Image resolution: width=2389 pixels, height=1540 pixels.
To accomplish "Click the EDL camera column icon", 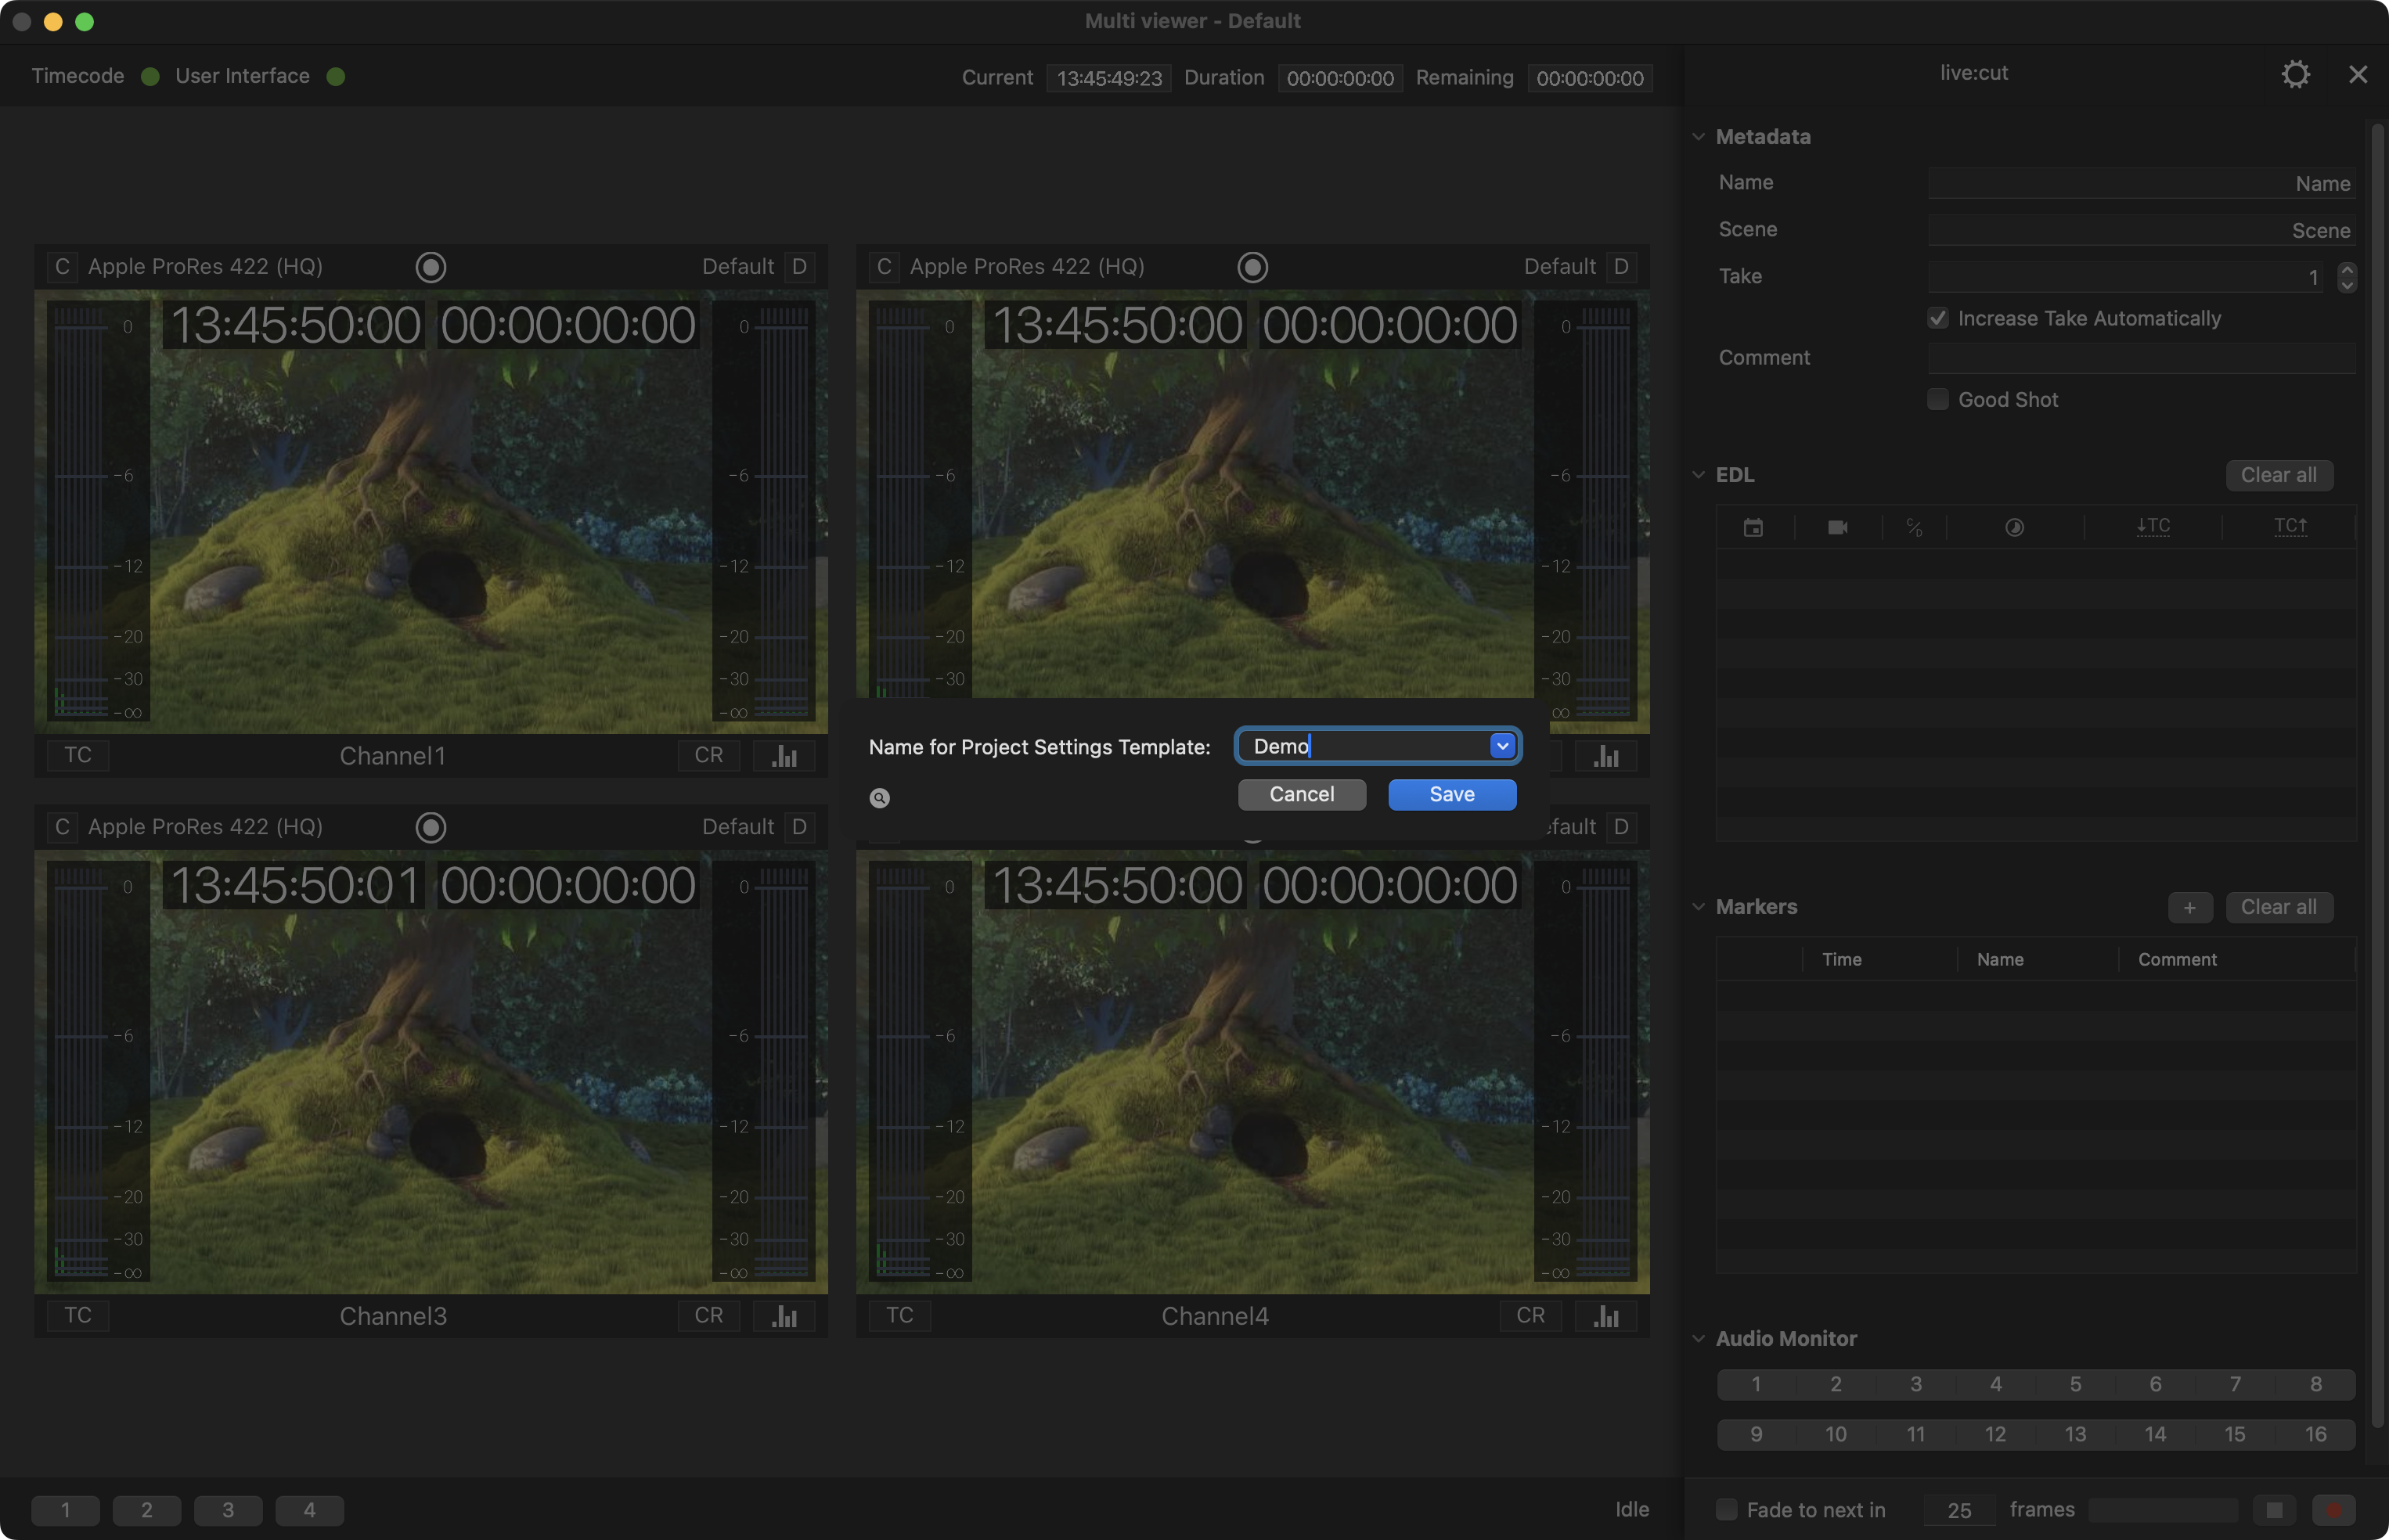I will point(1838,527).
